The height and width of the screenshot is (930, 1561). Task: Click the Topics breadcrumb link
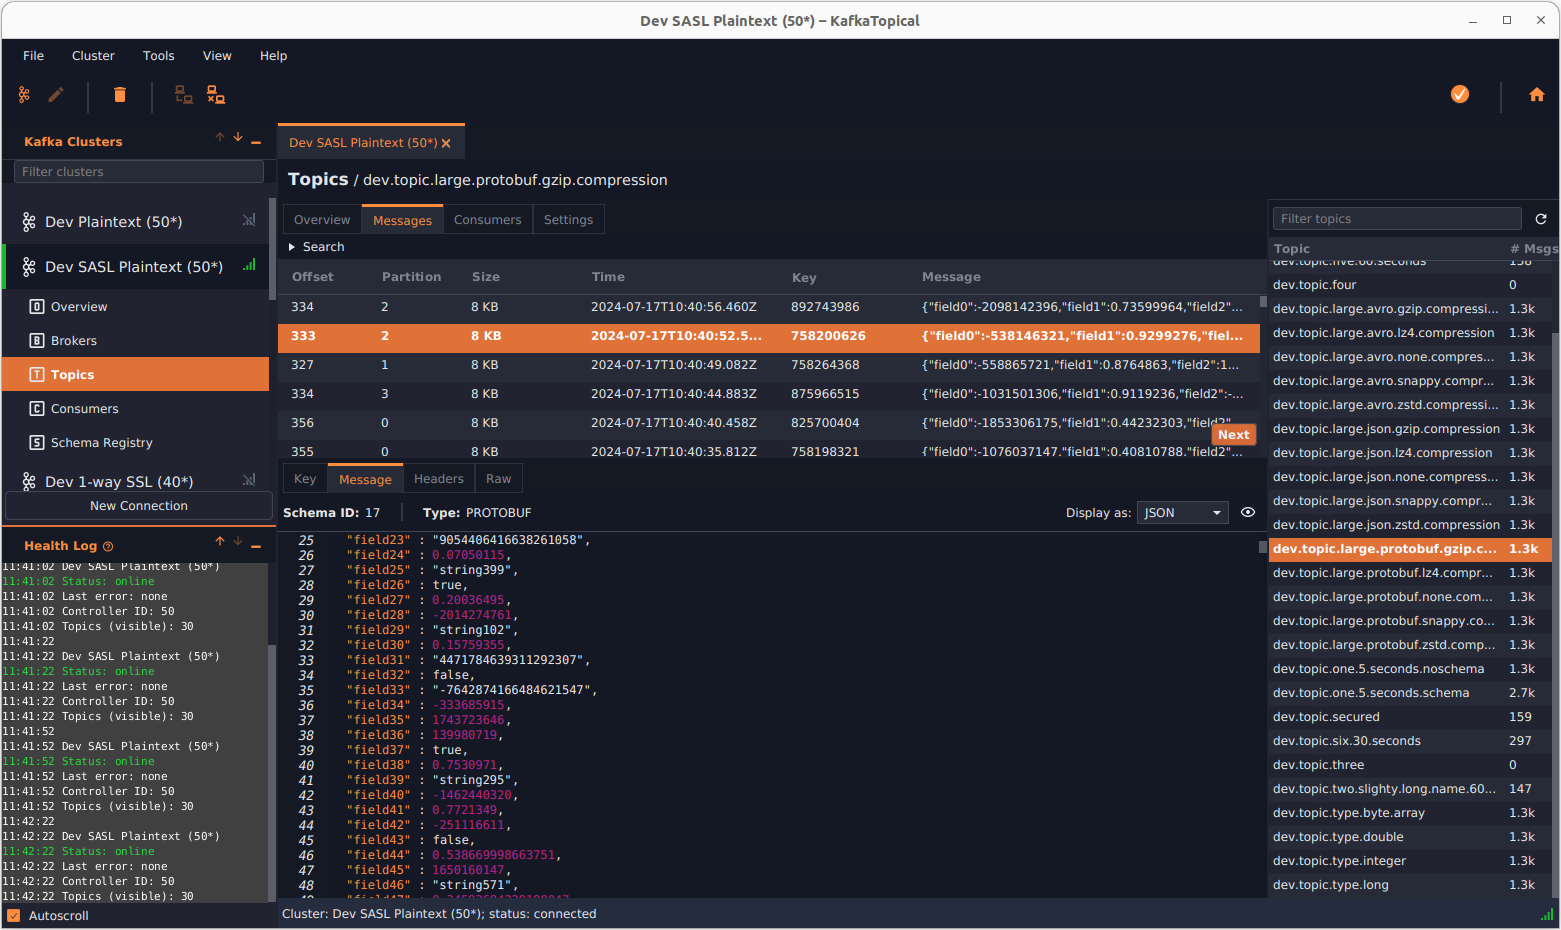(318, 179)
